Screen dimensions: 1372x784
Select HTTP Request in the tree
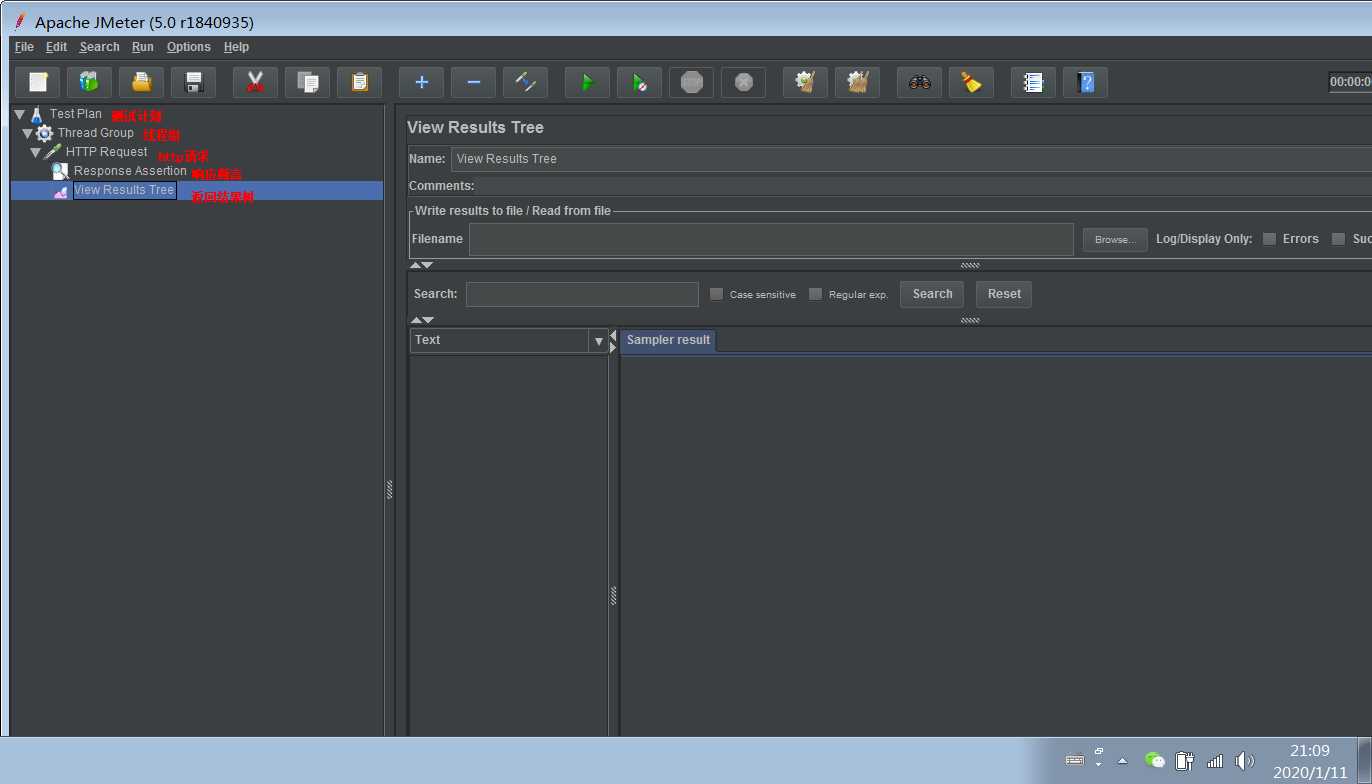[x=107, y=152]
